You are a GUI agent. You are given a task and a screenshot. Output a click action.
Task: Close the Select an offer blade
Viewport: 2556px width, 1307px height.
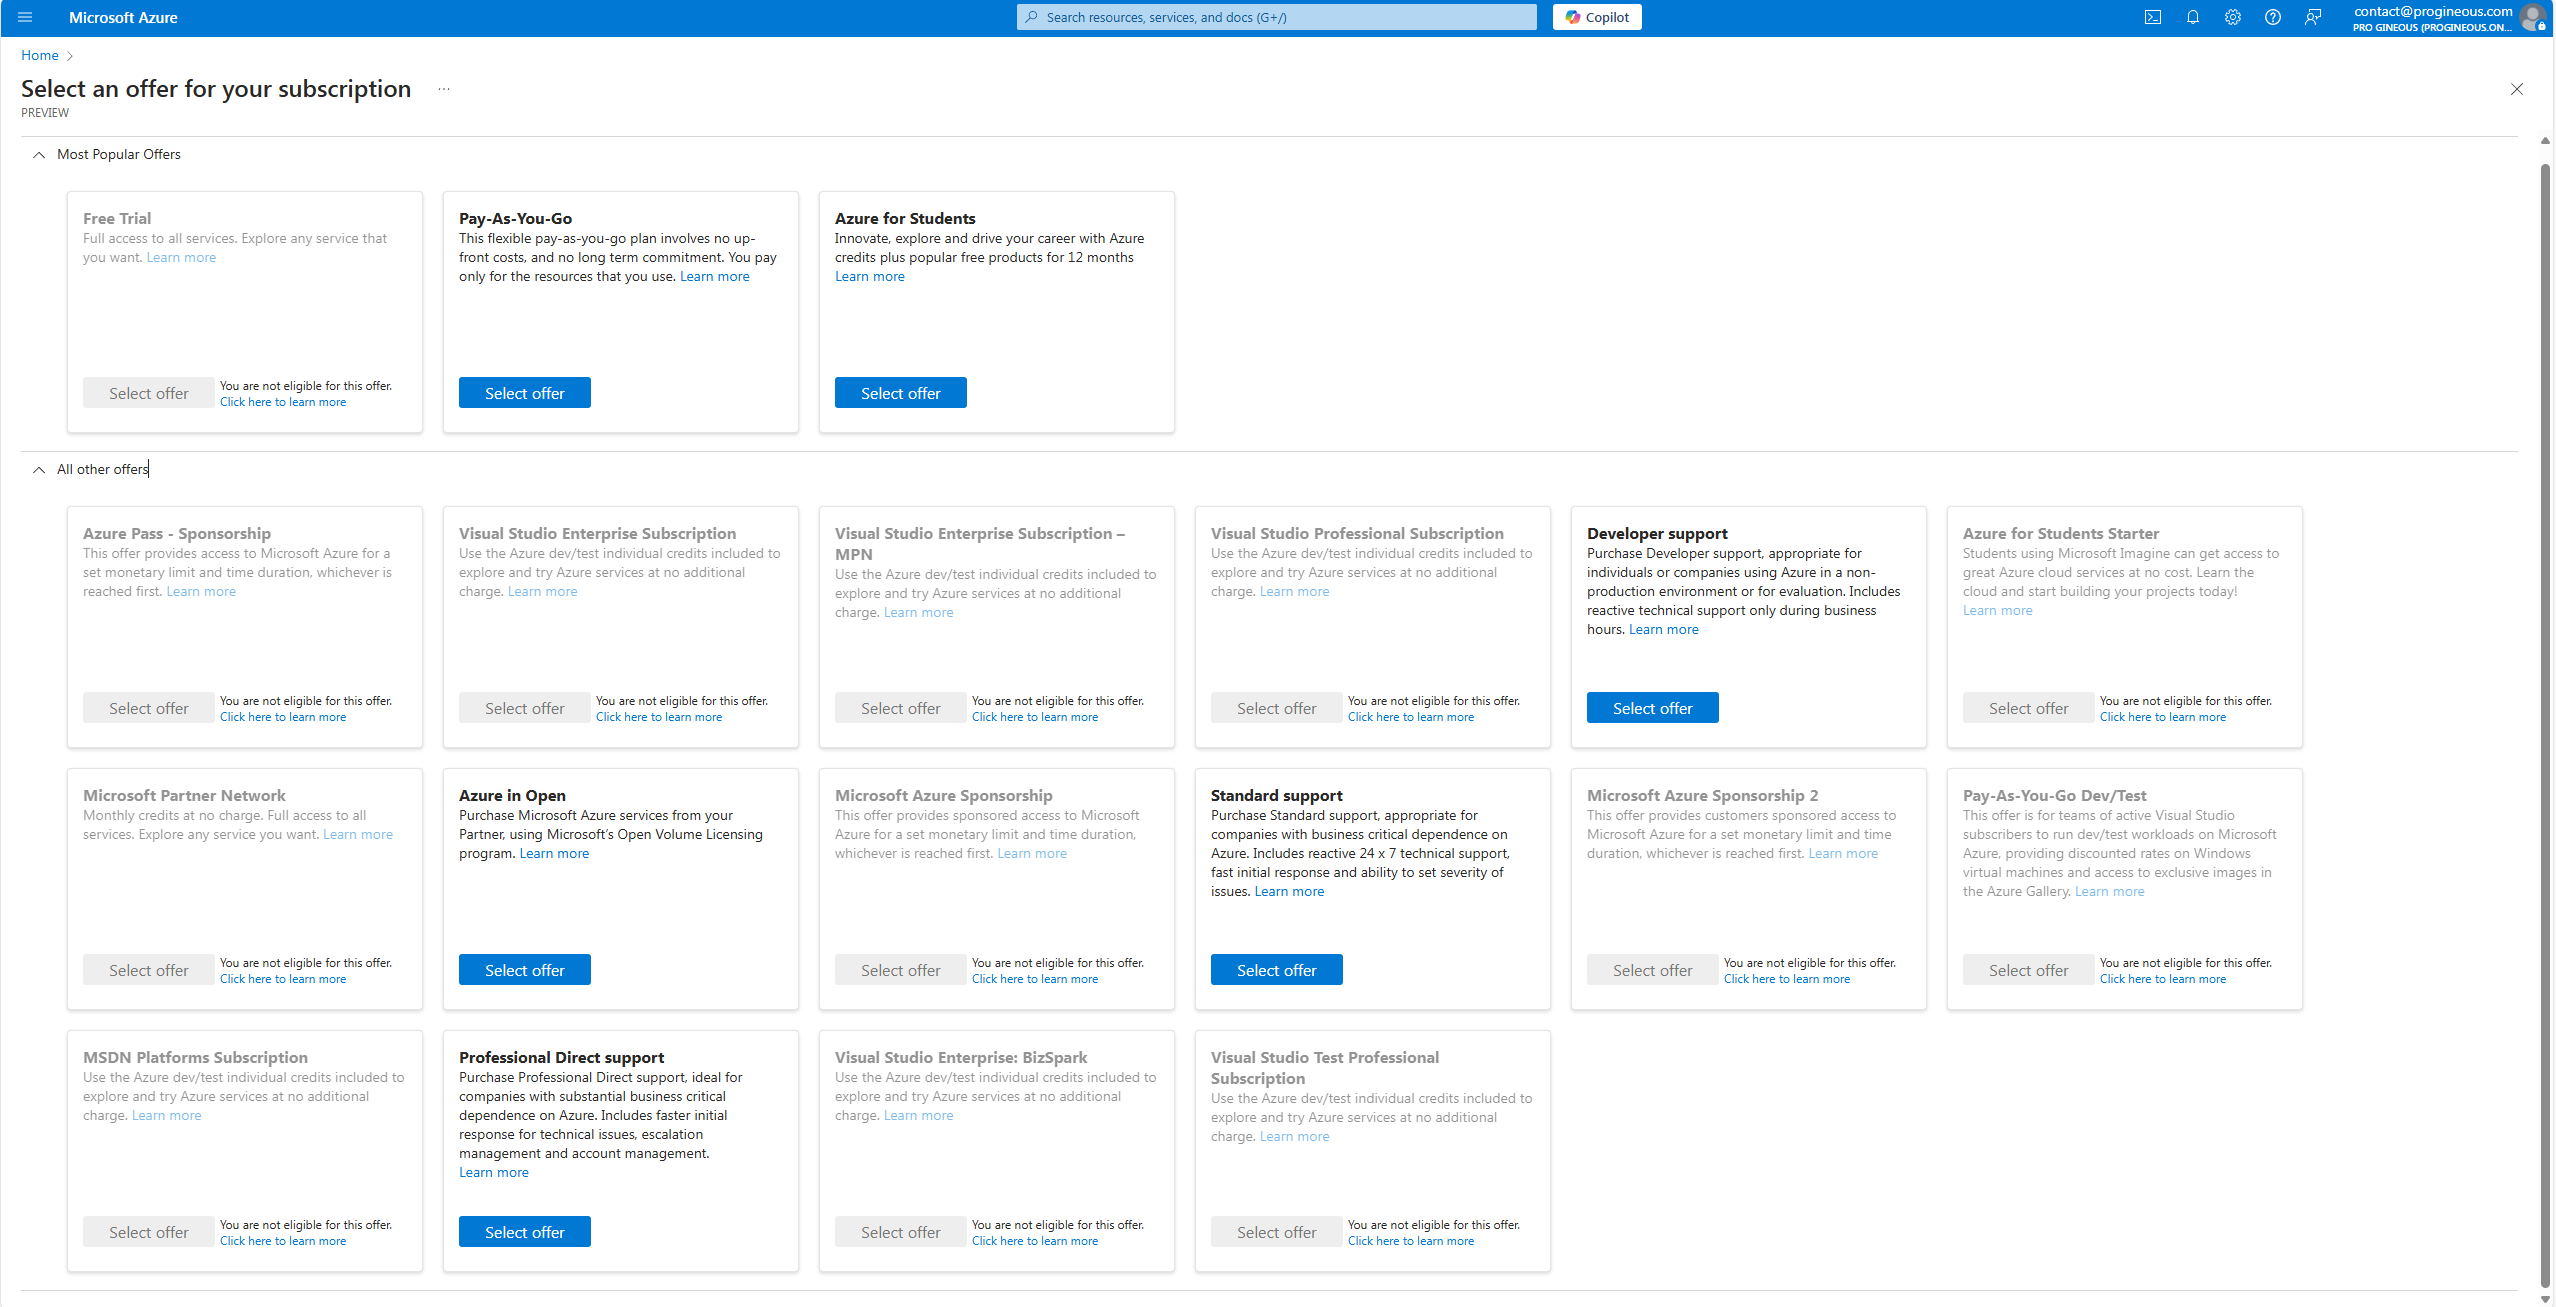tap(2516, 89)
